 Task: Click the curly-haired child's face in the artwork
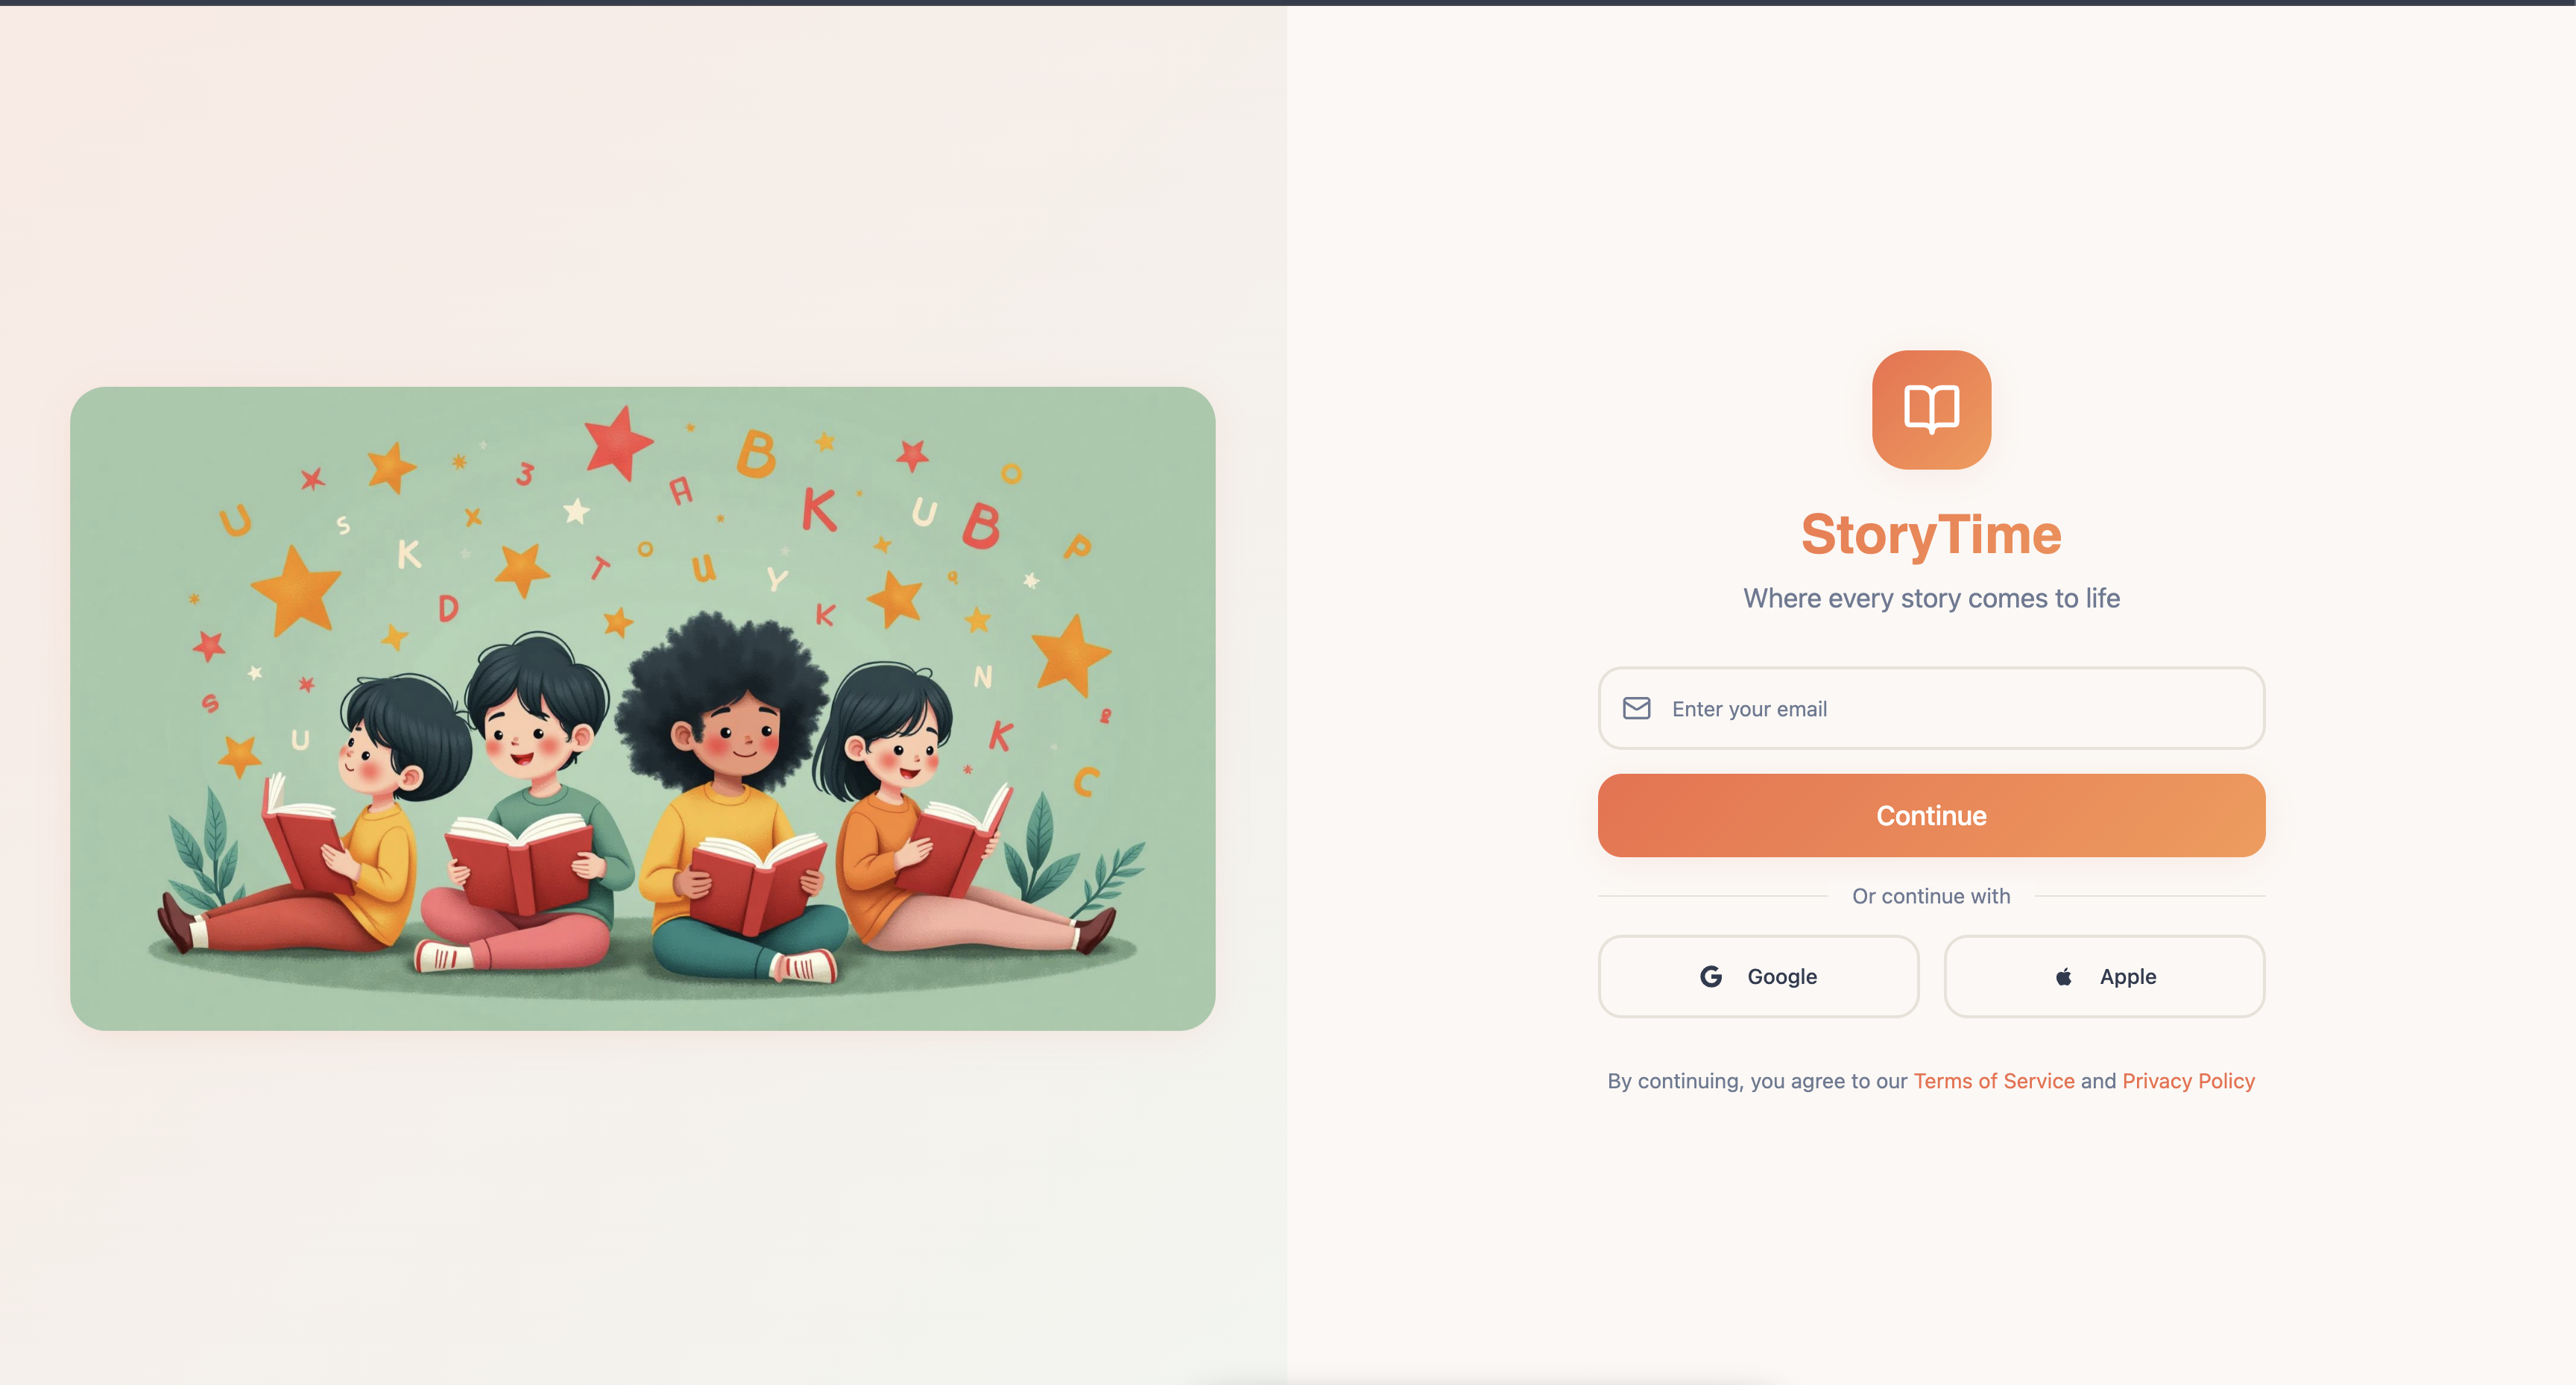tap(739, 735)
